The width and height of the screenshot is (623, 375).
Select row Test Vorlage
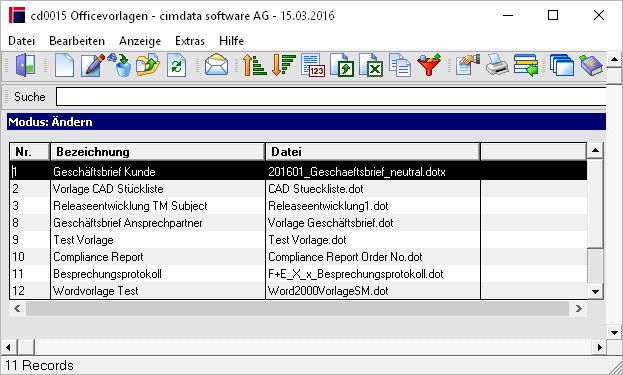tap(298, 240)
